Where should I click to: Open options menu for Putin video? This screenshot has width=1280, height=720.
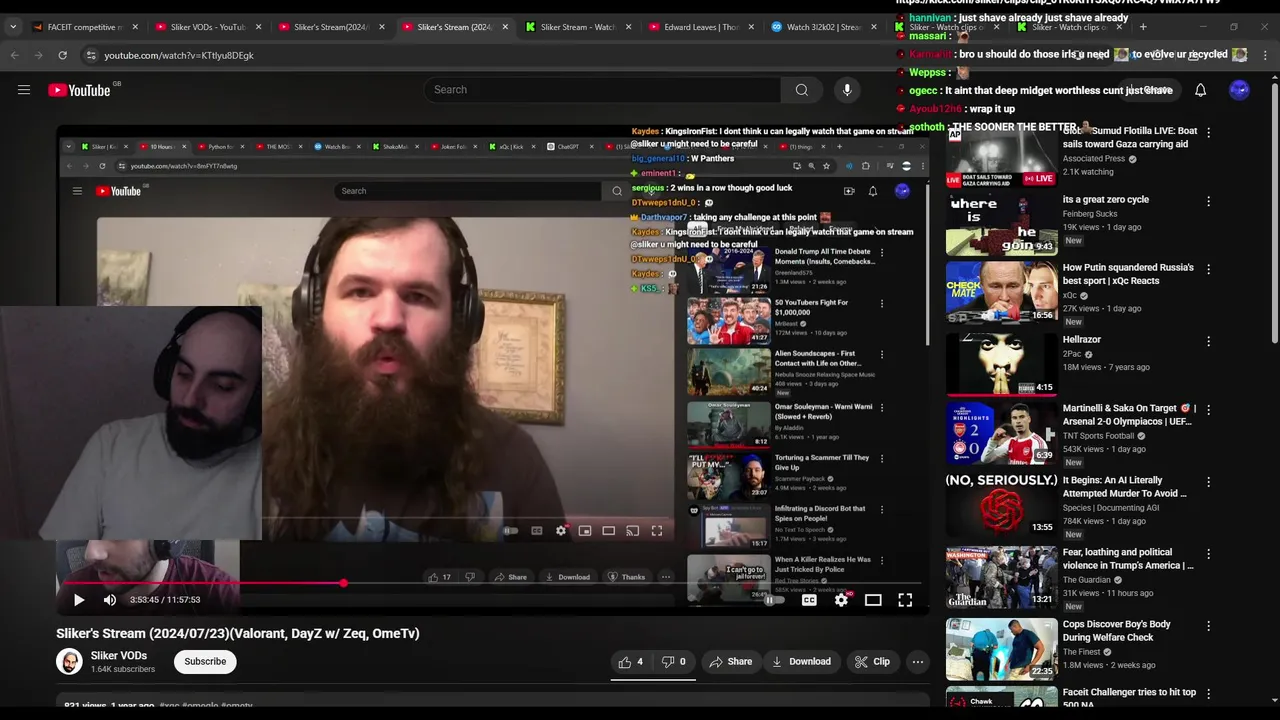pyautogui.click(x=1208, y=270)
